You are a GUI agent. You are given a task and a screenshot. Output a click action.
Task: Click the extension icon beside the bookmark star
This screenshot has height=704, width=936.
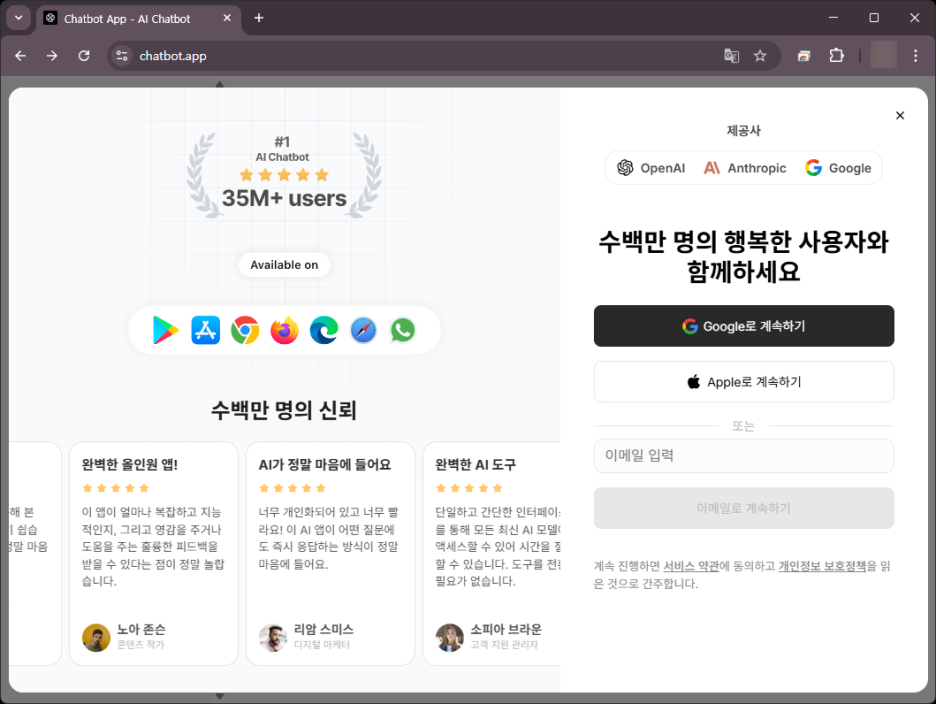pyautogui.click(x=804, y=56)
